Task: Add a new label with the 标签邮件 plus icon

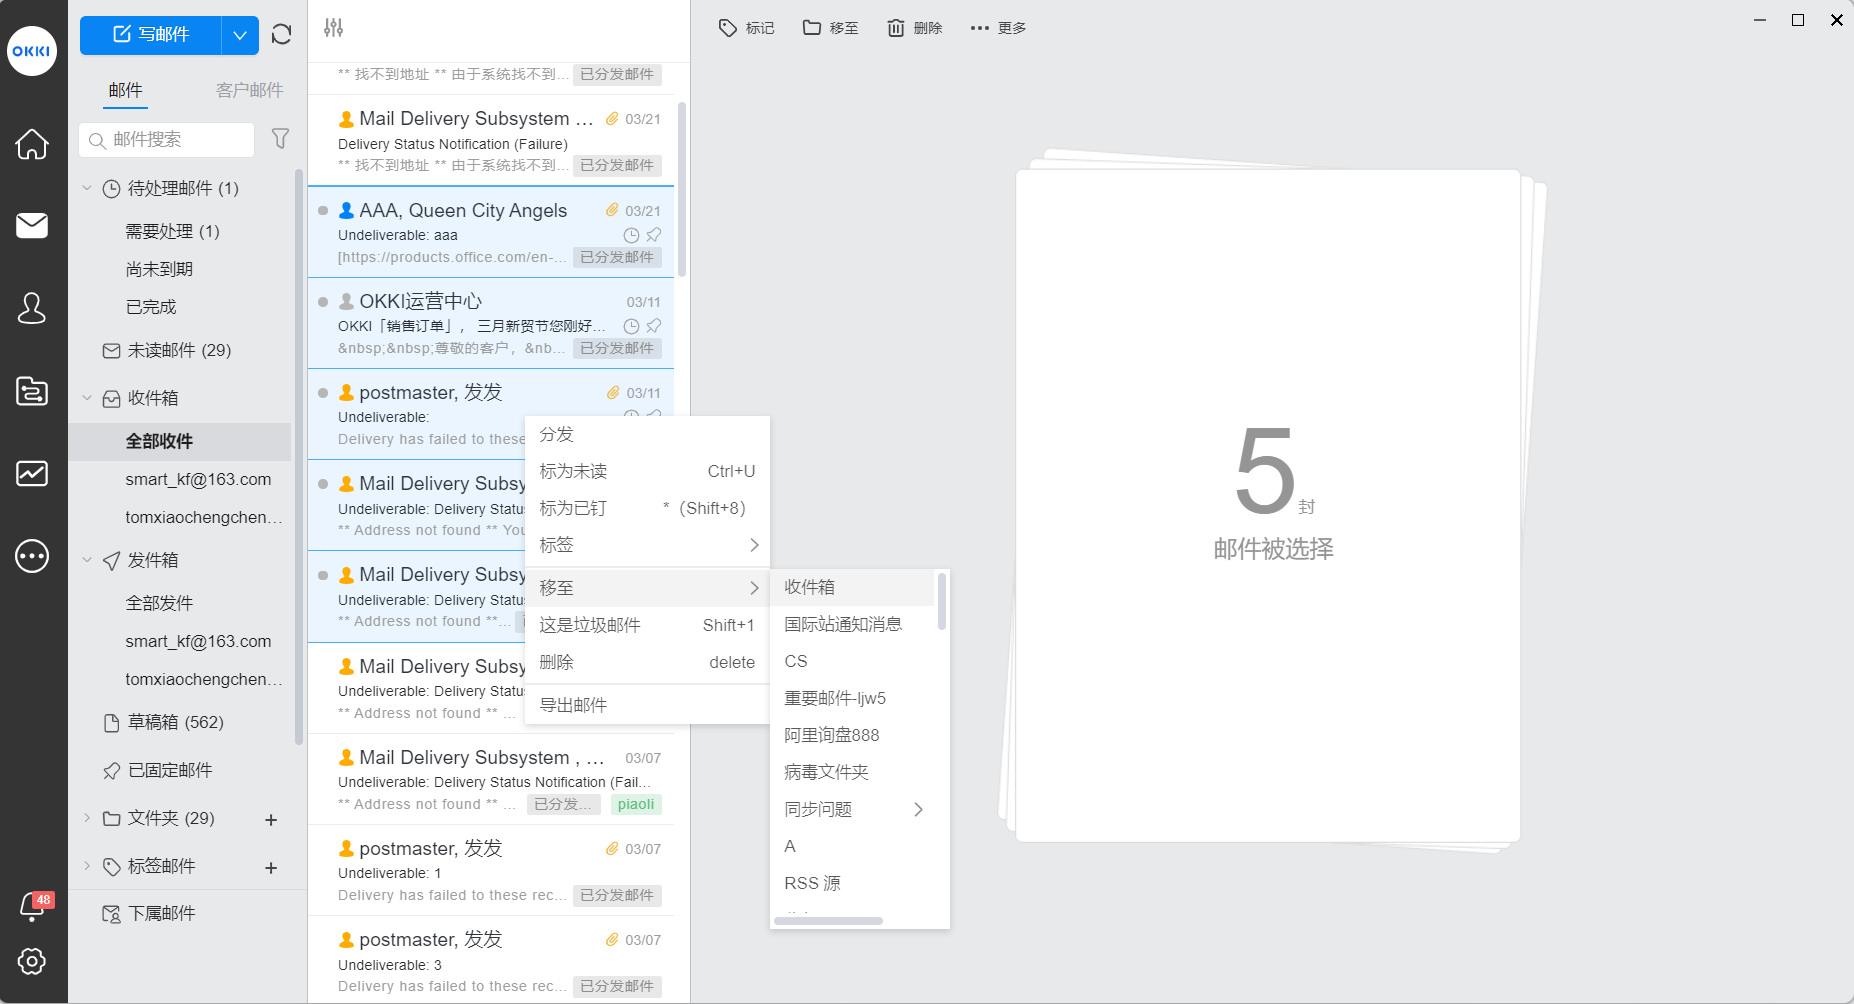Action: coord(271,868)
